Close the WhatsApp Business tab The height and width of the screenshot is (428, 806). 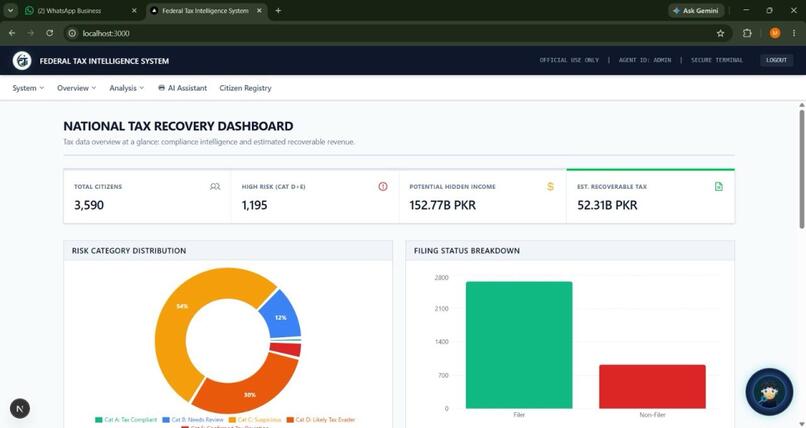click(x=134, y=11)
